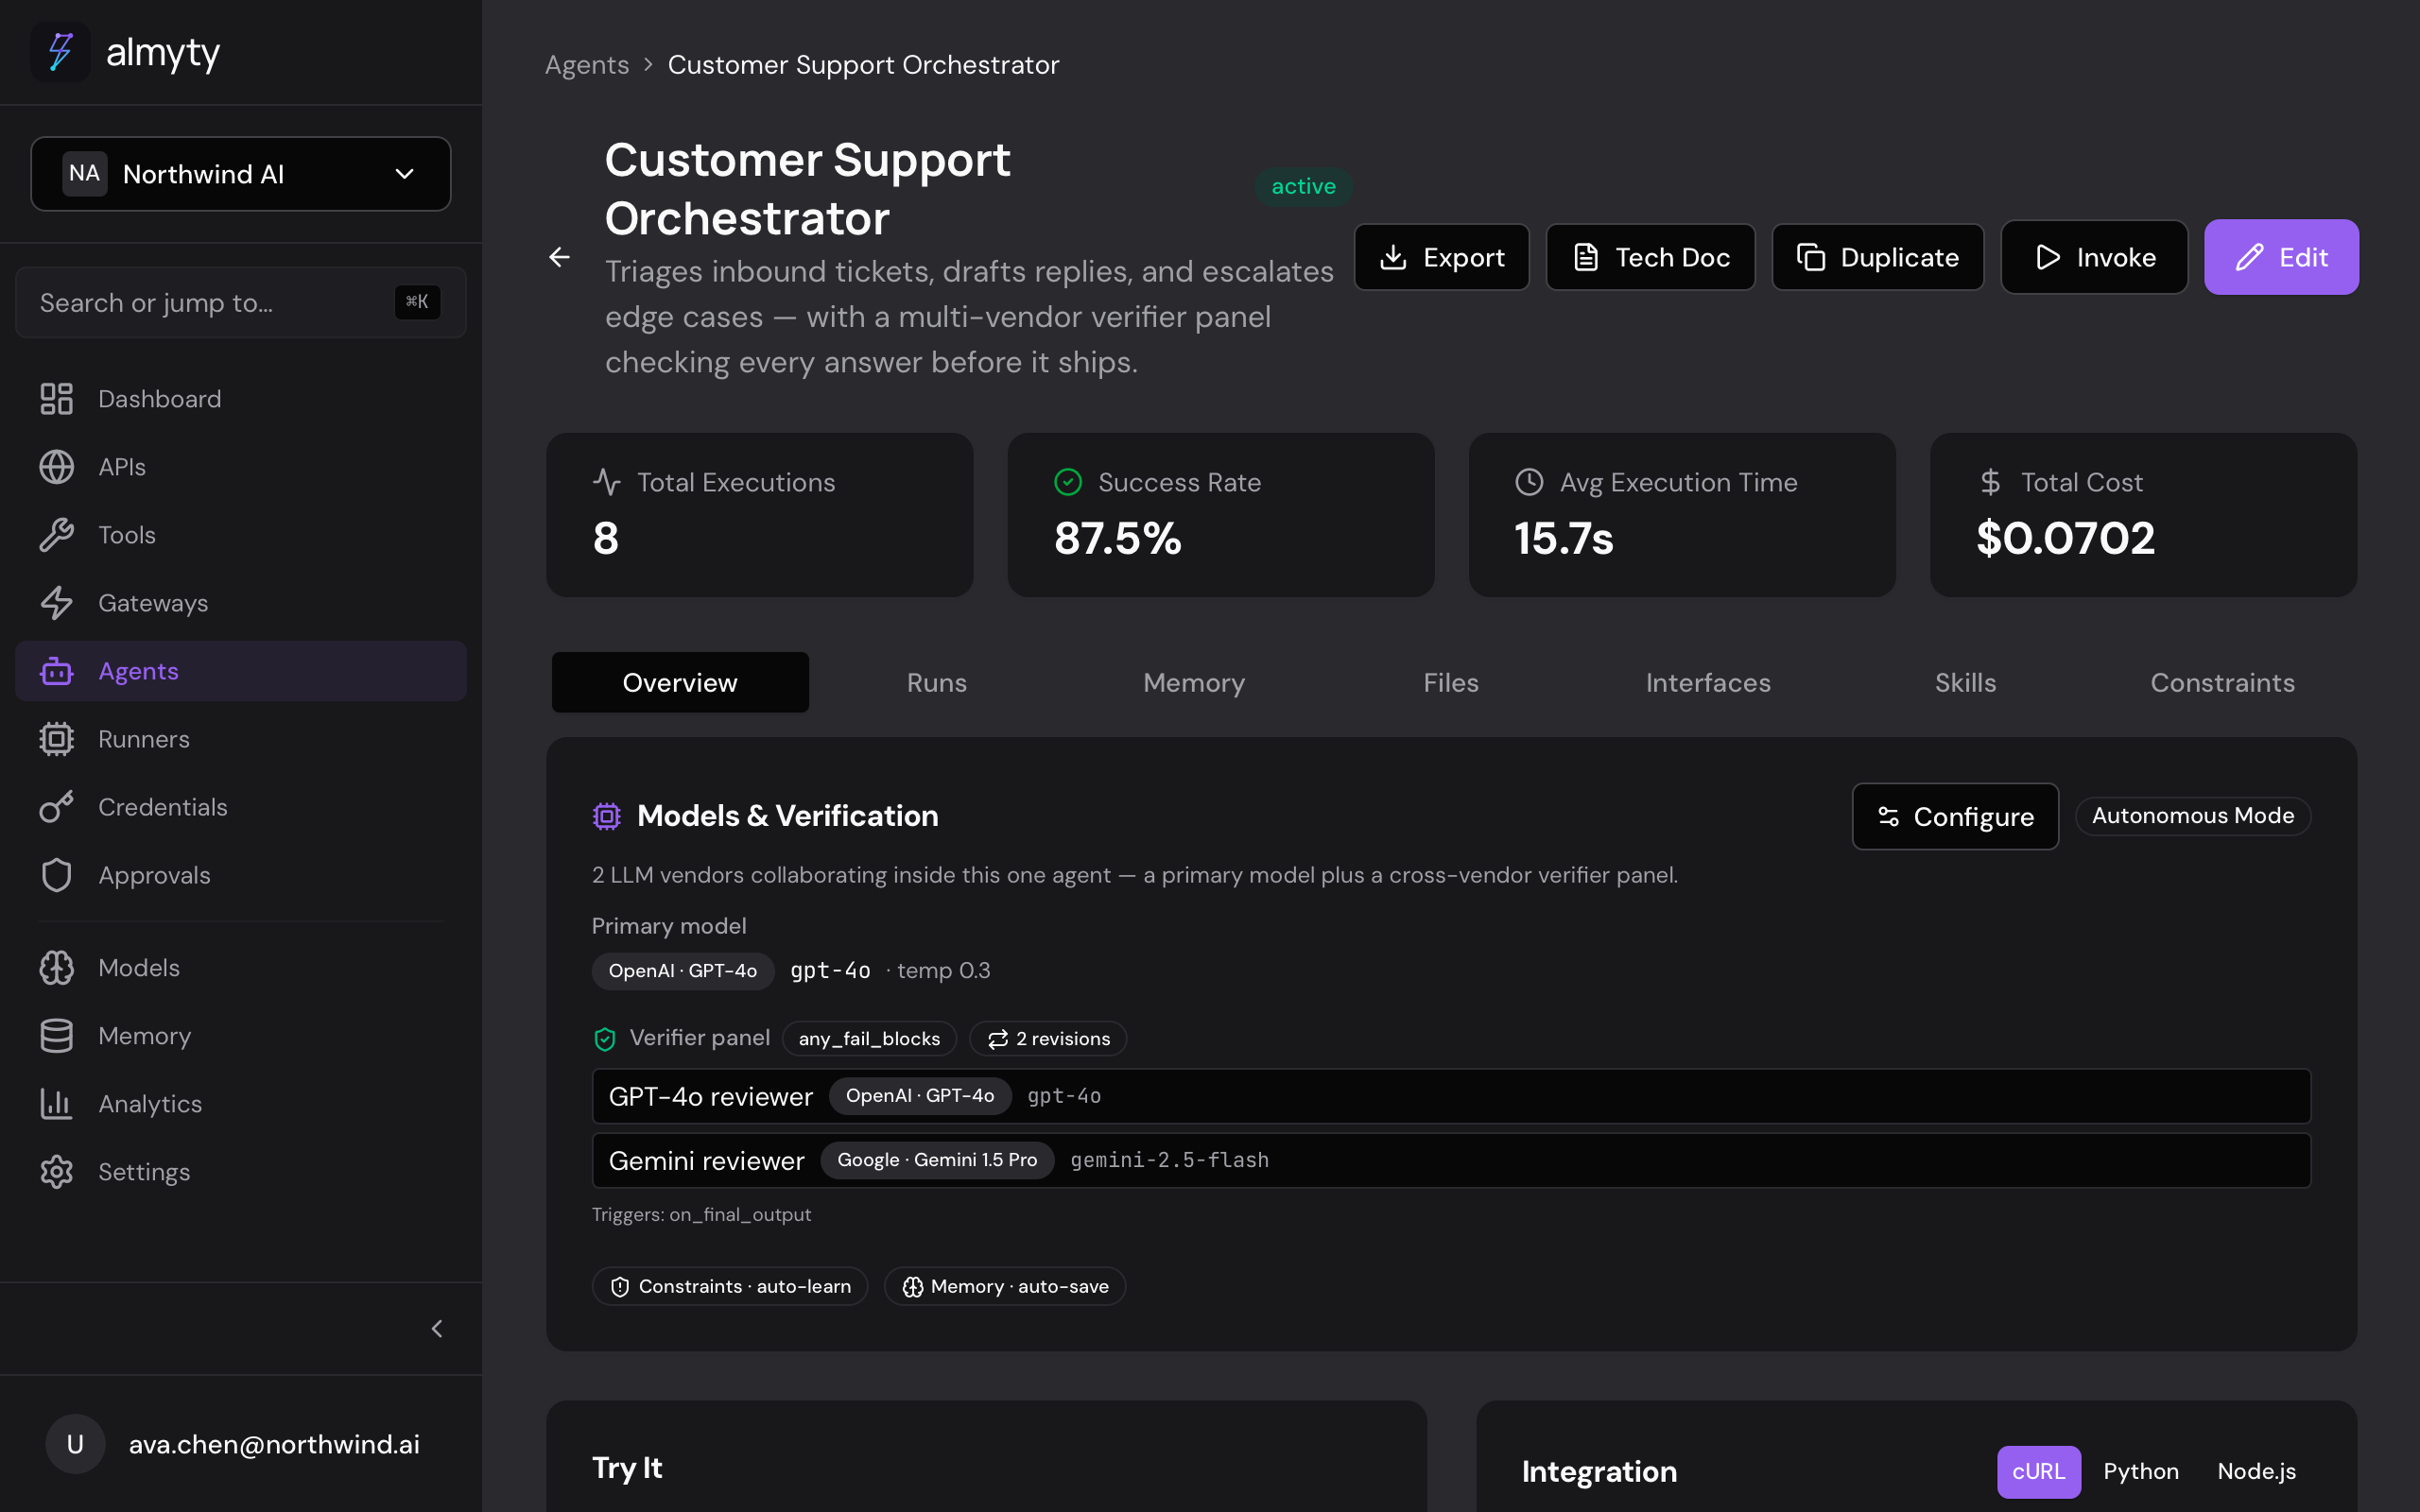Image resolution: width=2420 pixels, height=1512 pixels.
Task: Click the Triggers: on_final_output text
Action: point(701,1215)
